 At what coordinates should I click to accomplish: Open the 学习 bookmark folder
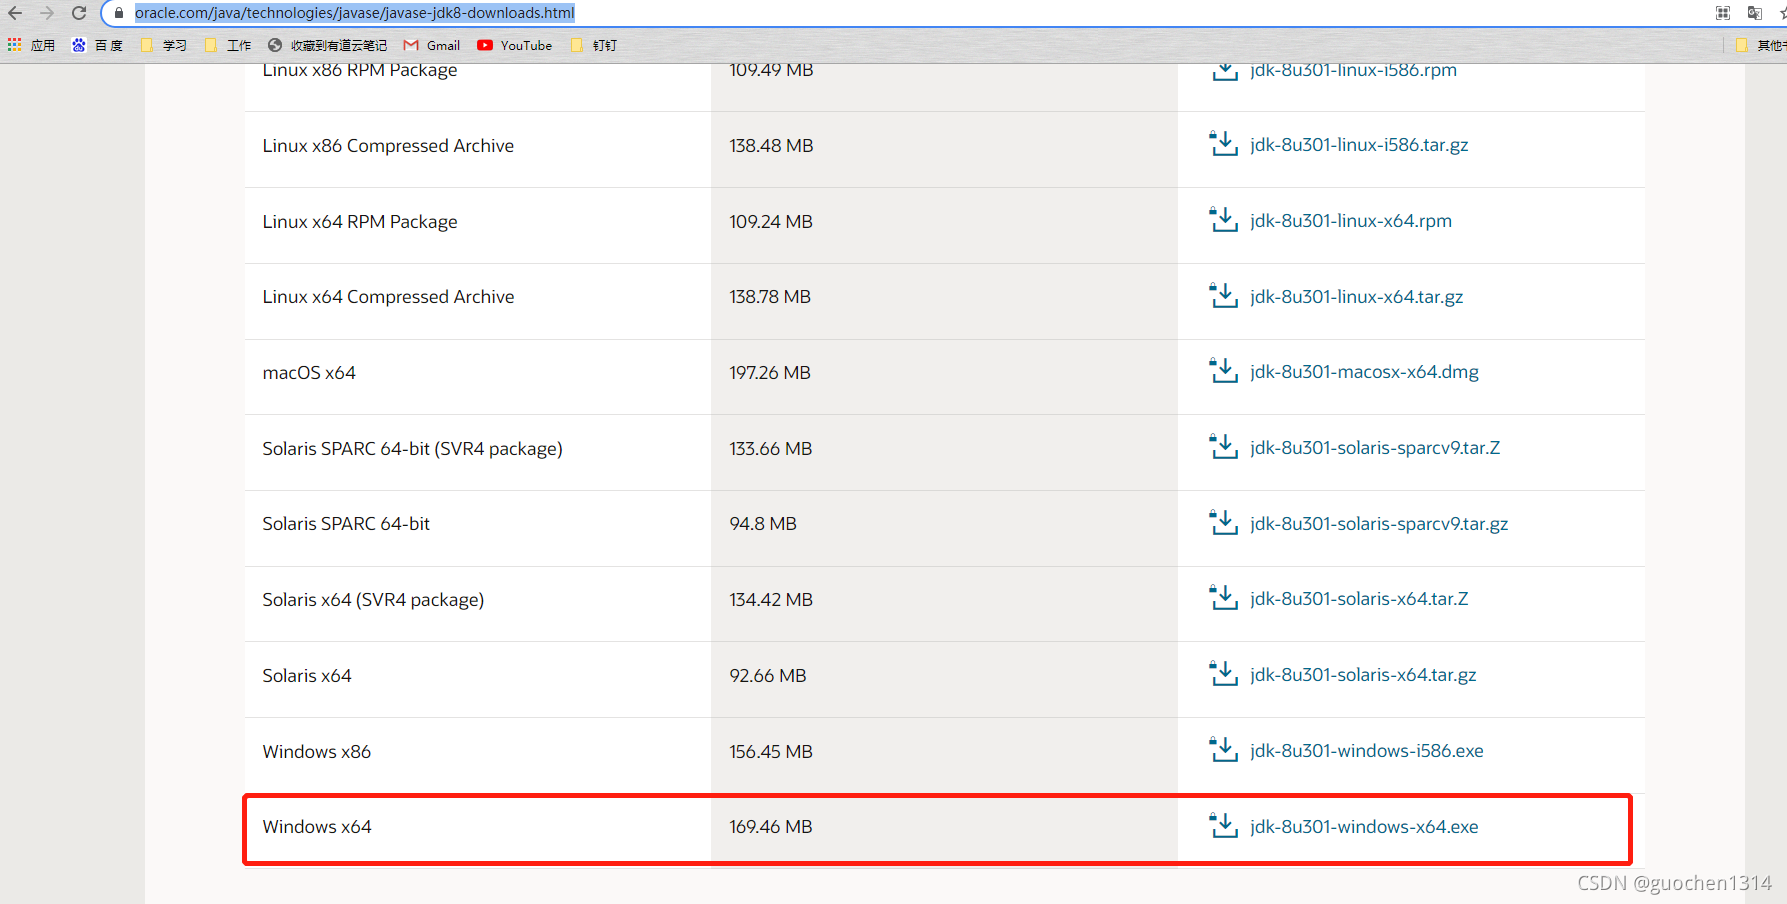(164, 45)
